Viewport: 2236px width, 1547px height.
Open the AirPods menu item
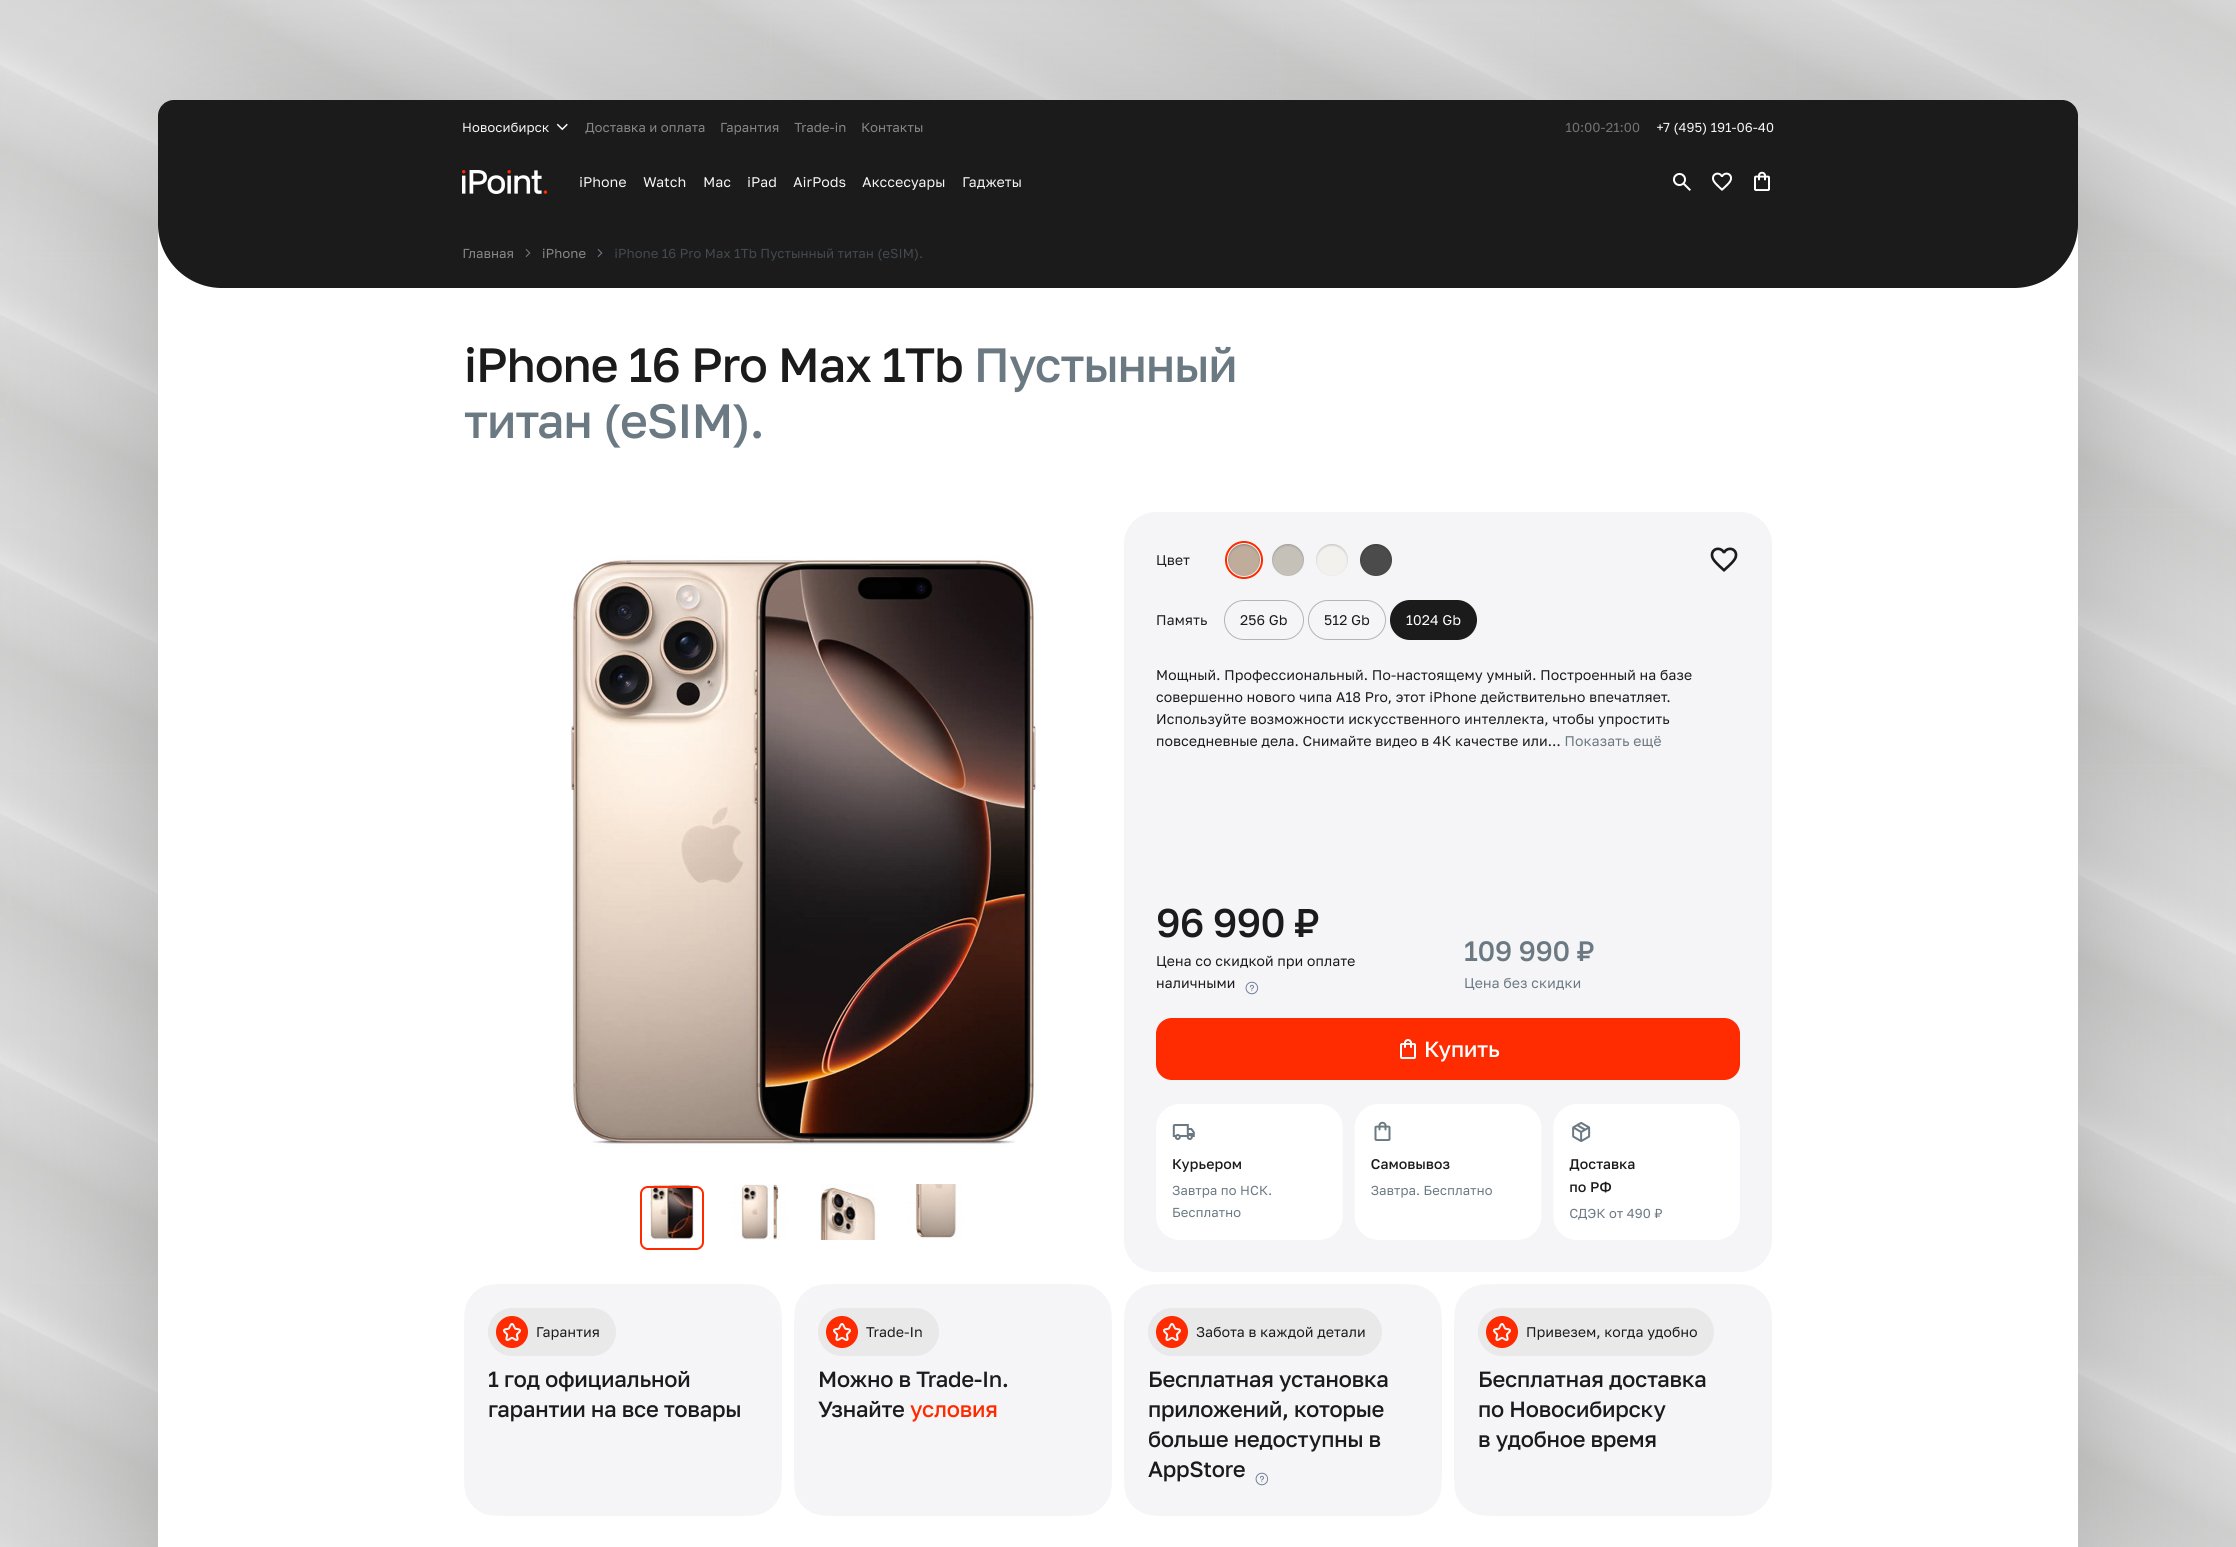pos(819,182)
